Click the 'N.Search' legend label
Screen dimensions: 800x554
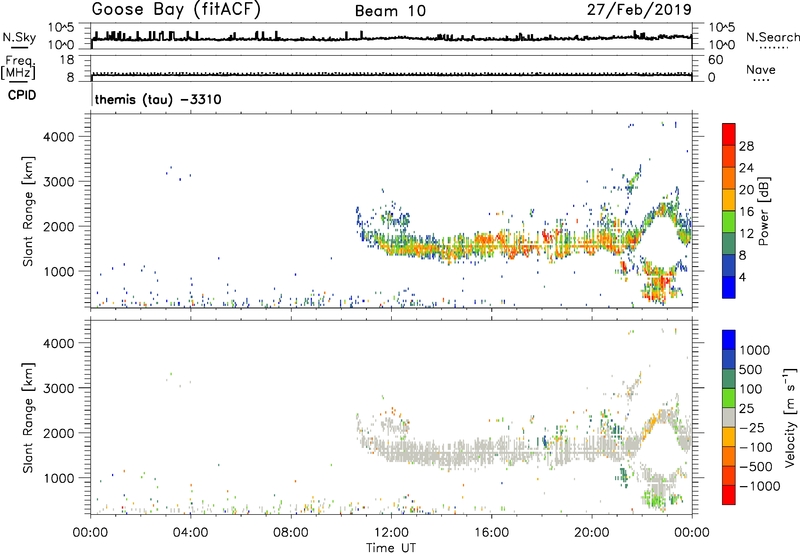pyautogui.click(x=772, y=37)
